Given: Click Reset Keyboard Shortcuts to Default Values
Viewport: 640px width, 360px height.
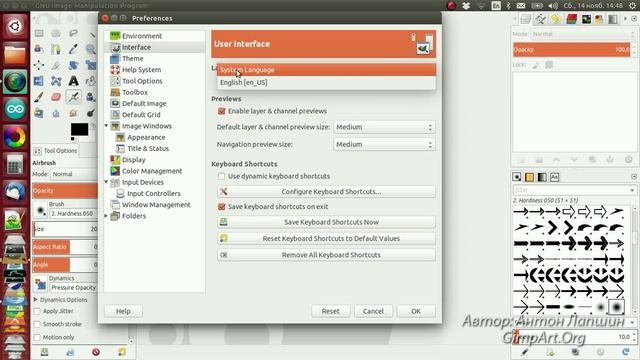Looking at the screenshot, I should (x=327, y=238).
